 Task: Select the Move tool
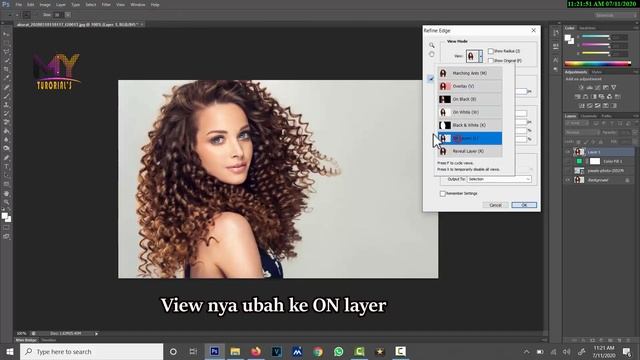coord(6,34)
